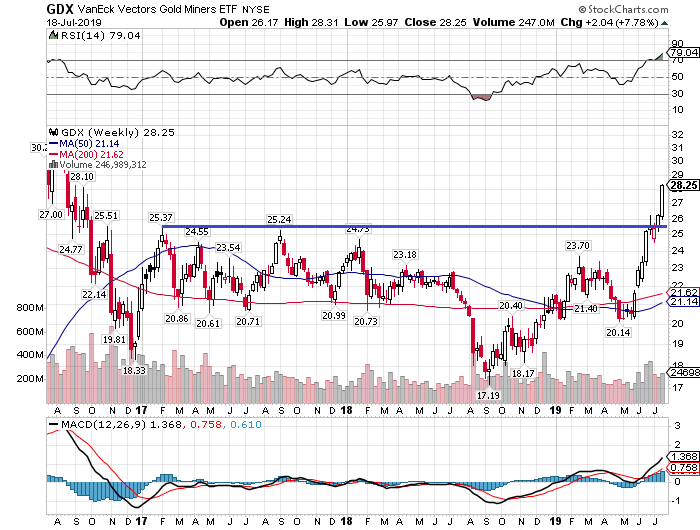Click the Close 28.25 value in header
The height and width of the screenshot is (530, 700).
[435, 22]
